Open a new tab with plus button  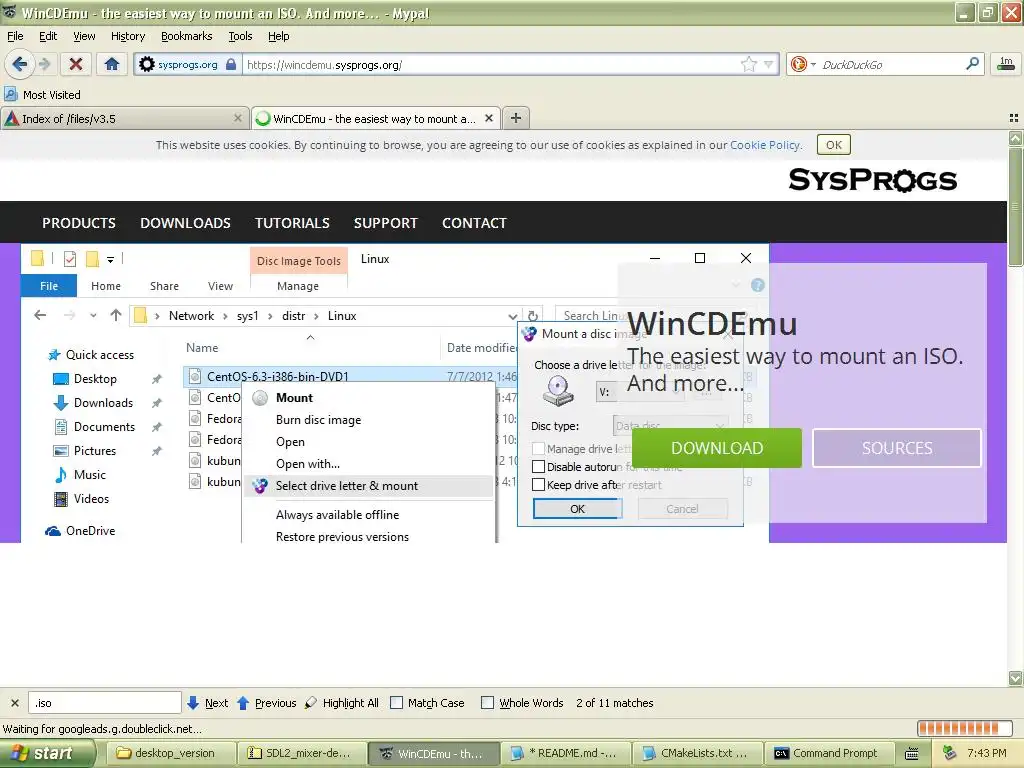tap(516, 118)
